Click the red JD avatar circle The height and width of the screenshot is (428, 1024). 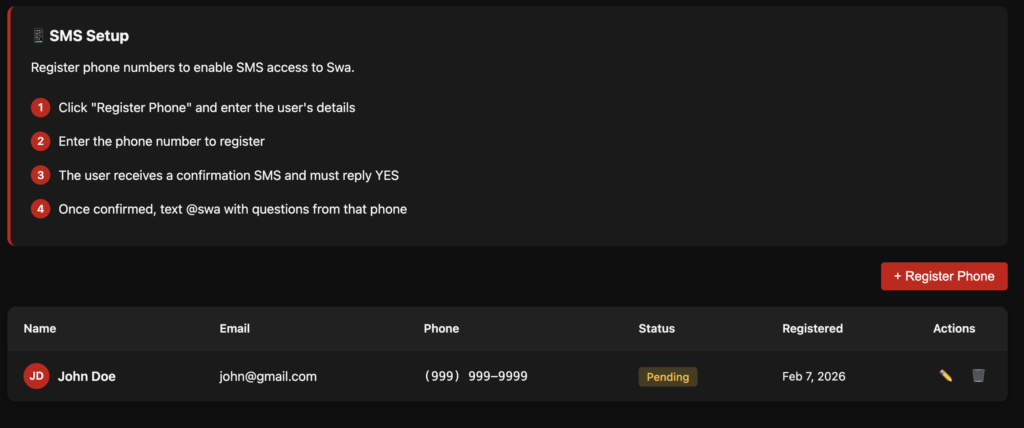click(x=36, y=376)
